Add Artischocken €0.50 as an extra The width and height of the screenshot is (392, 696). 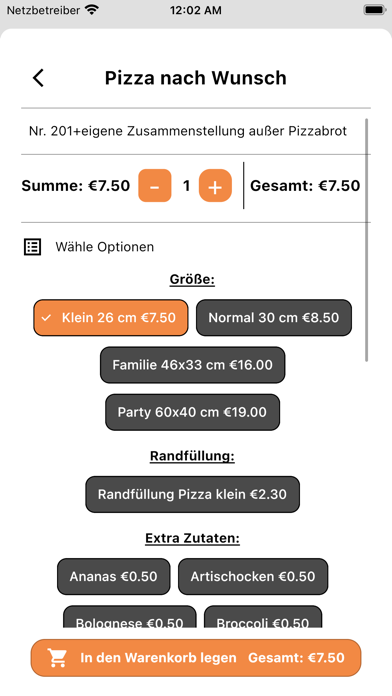253,576
